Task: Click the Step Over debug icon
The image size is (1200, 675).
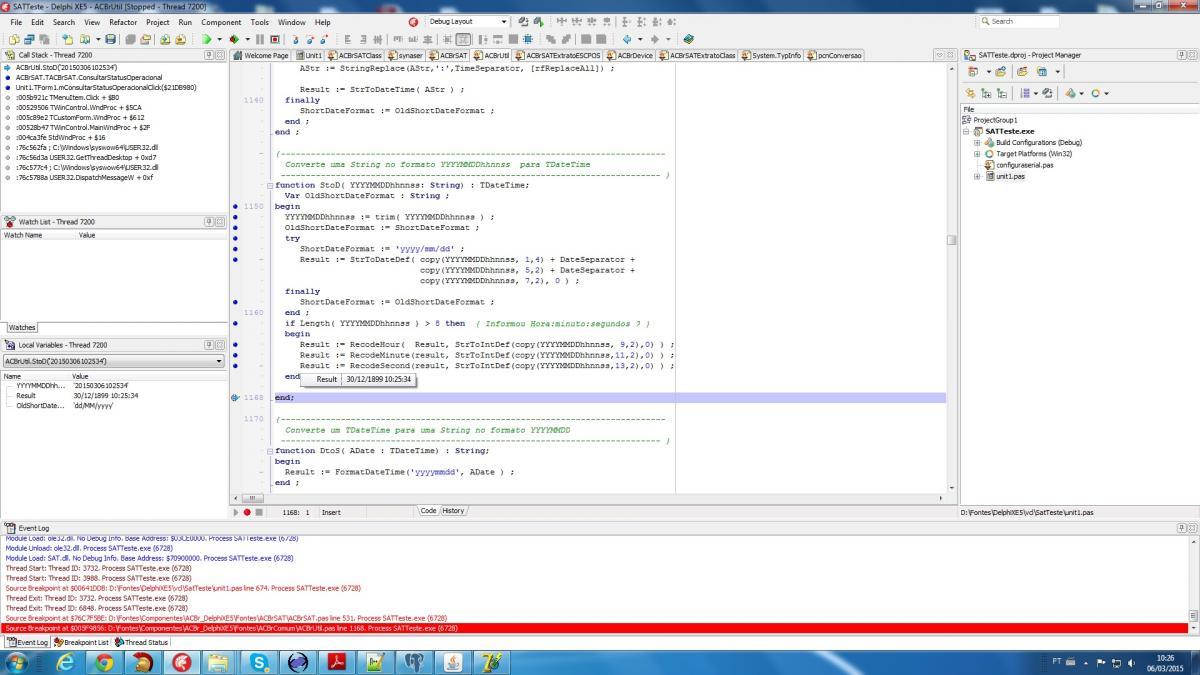Action: 310,39
